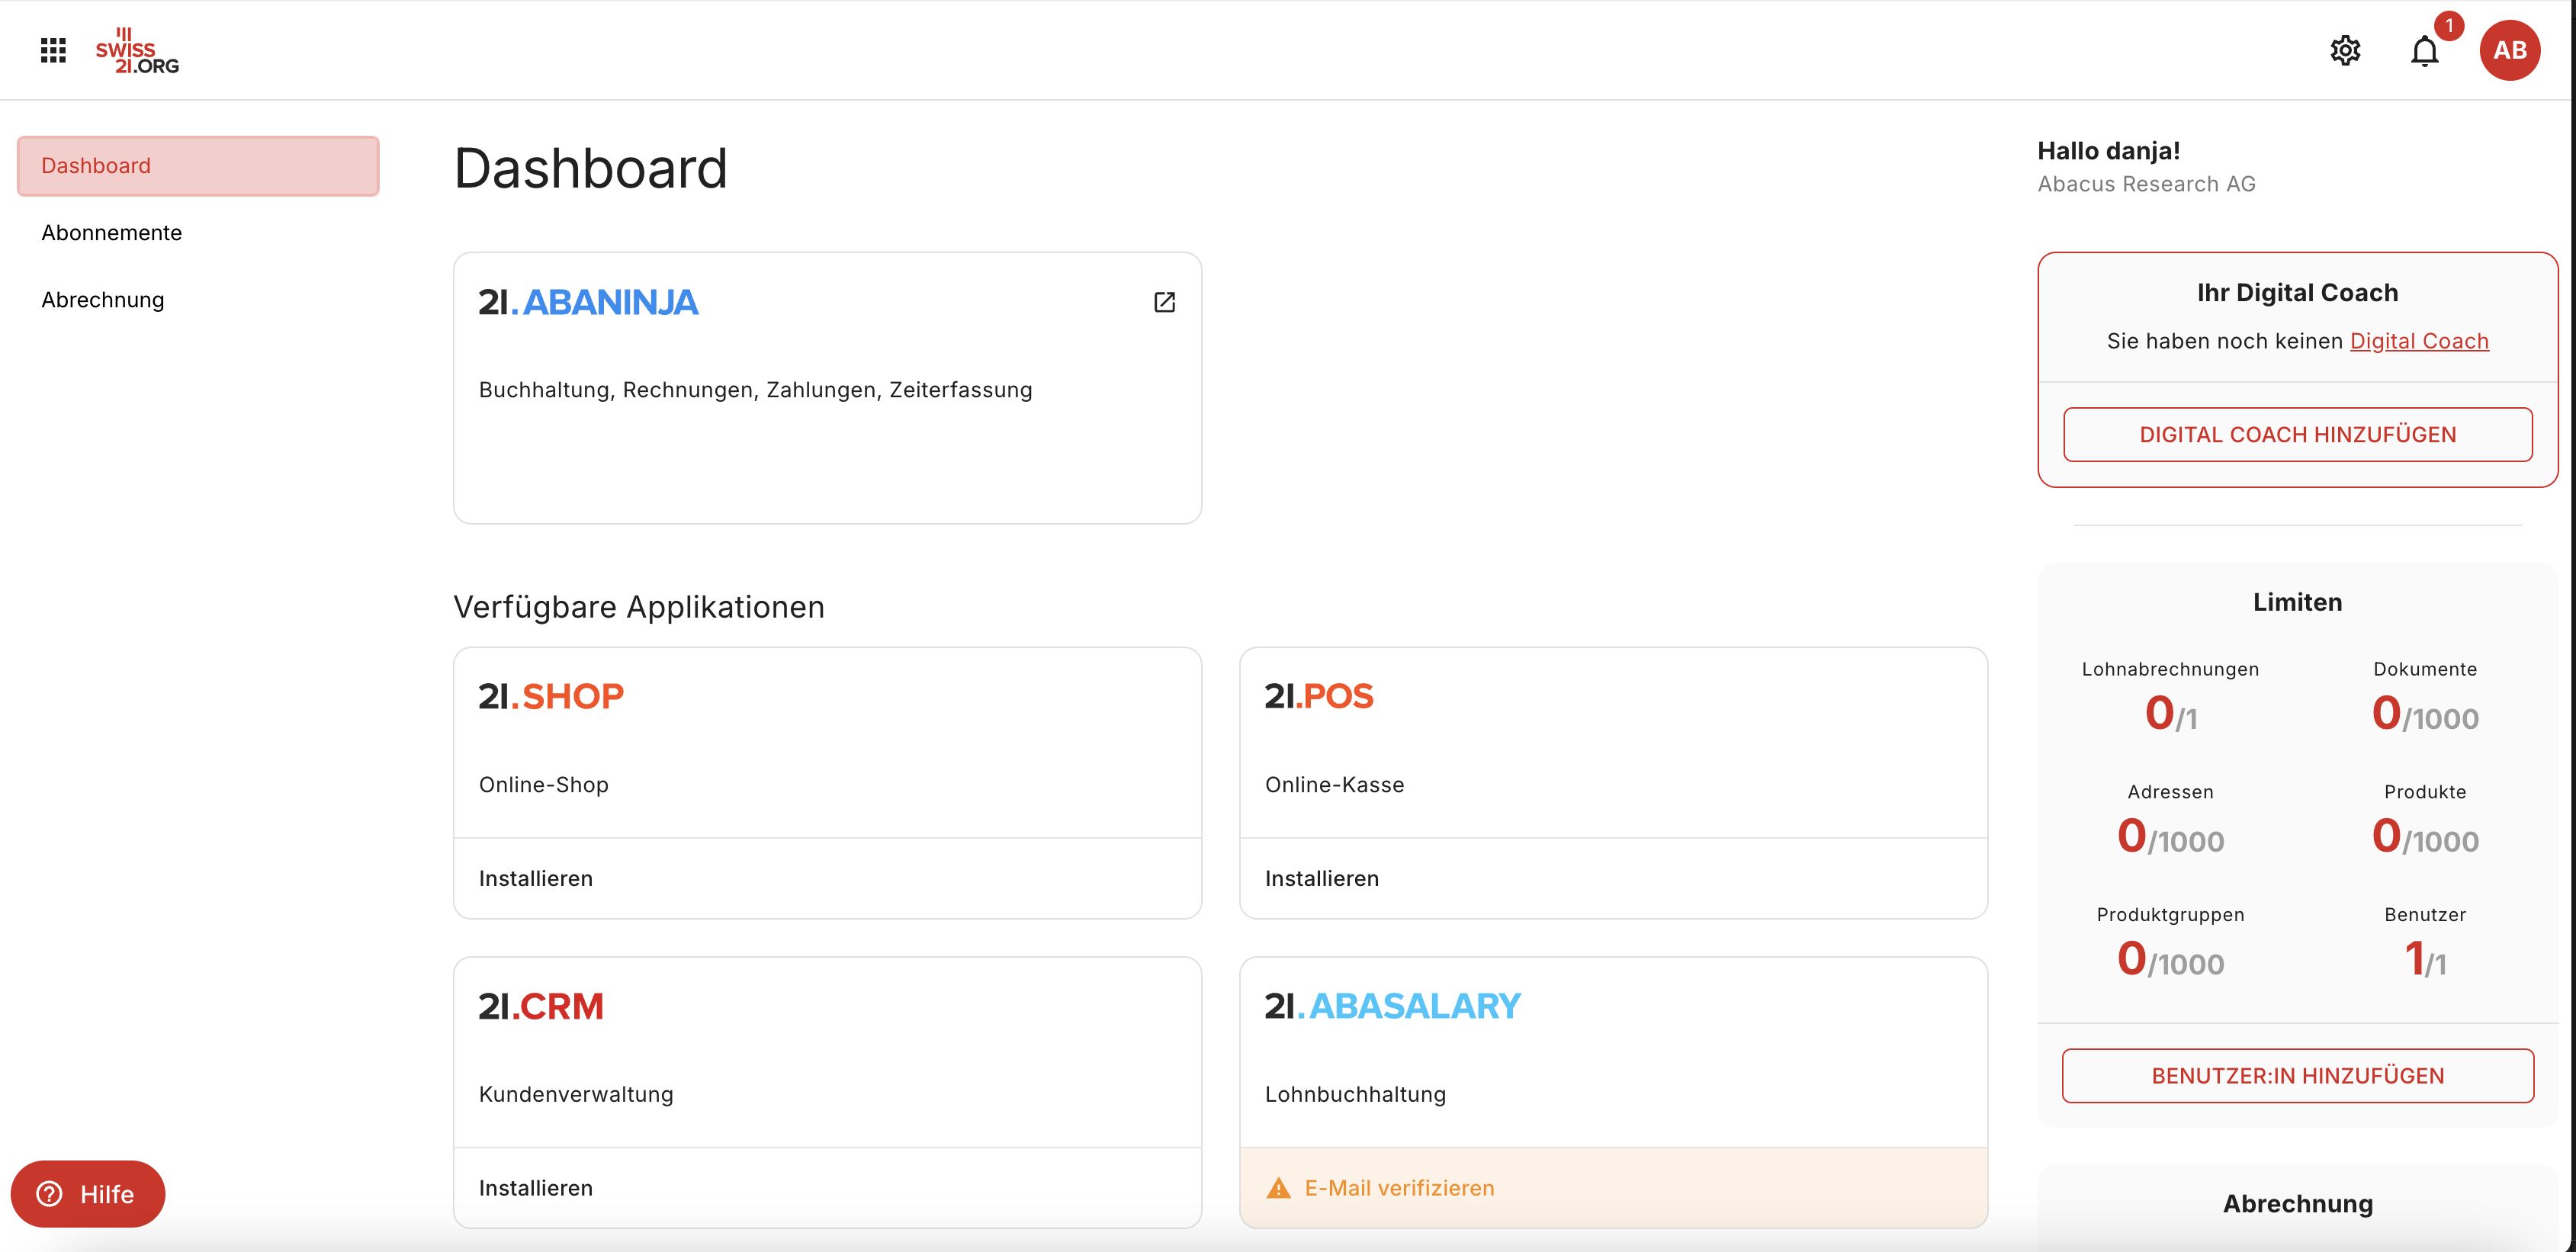Open the apps grid launcher icon
The height and width of the screenshot is (1252, 2576).
(53, 50)
